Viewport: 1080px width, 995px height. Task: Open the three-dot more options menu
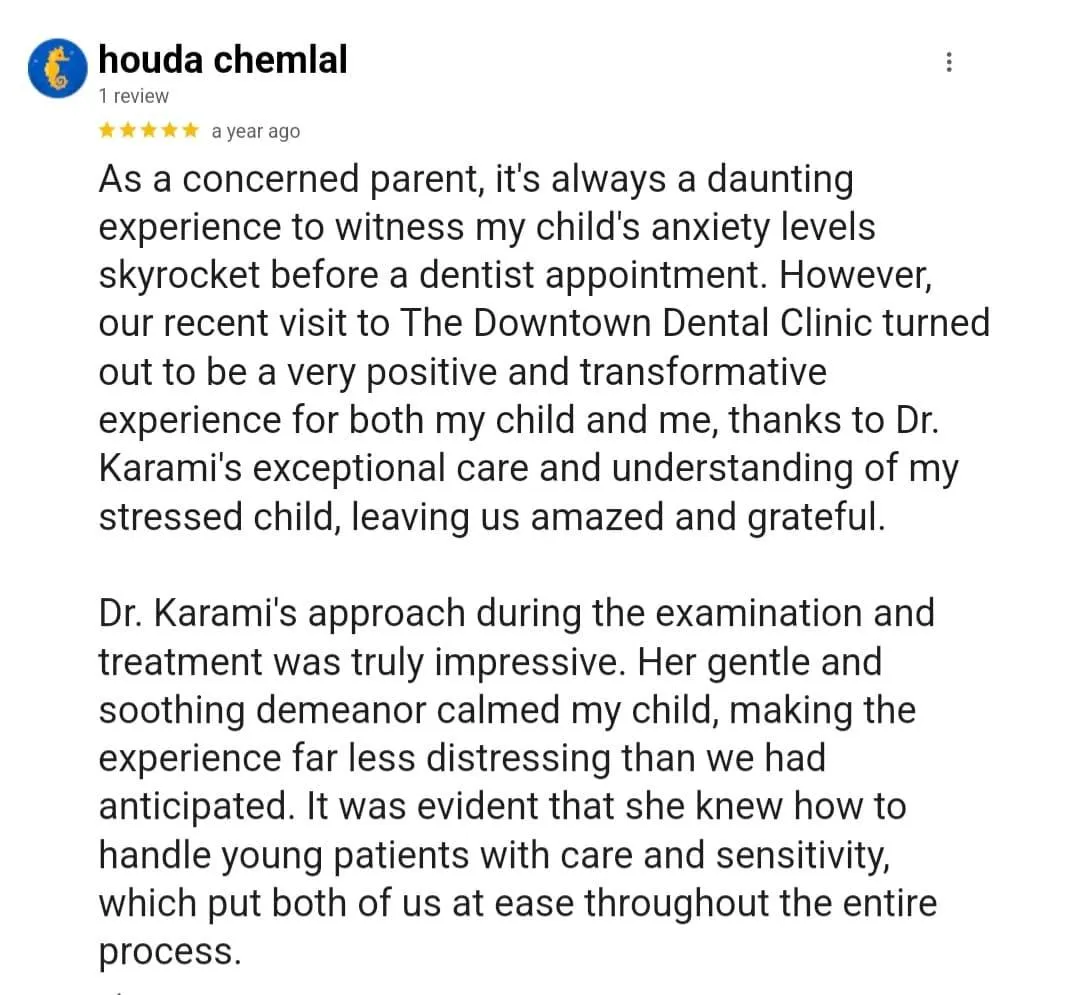click(949, 62)
